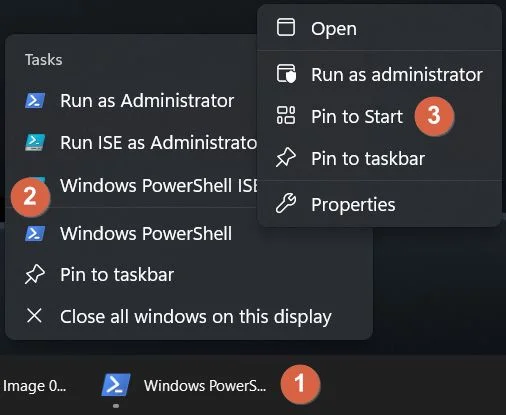Click the Windows PowerShell taskbar icon
506x415 pixels.
click(116, 385)
